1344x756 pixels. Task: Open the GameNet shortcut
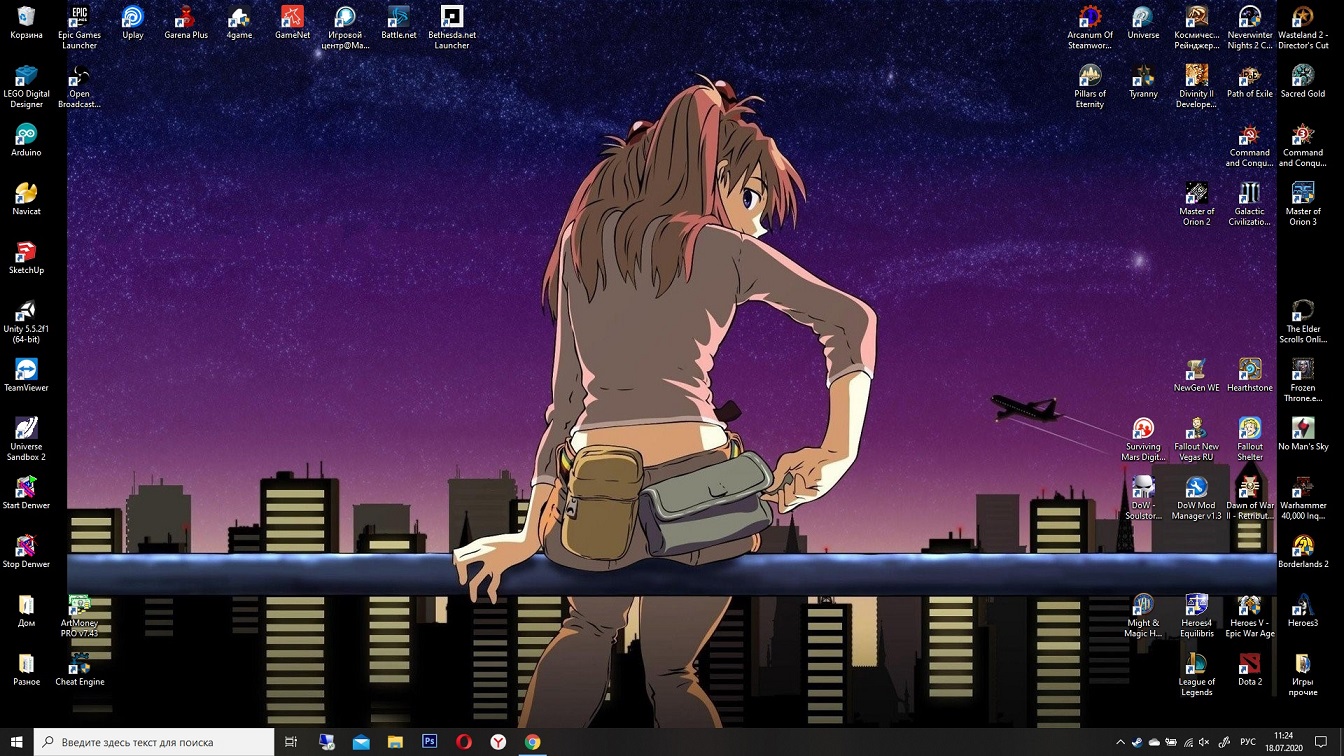[x=292, y=24]
